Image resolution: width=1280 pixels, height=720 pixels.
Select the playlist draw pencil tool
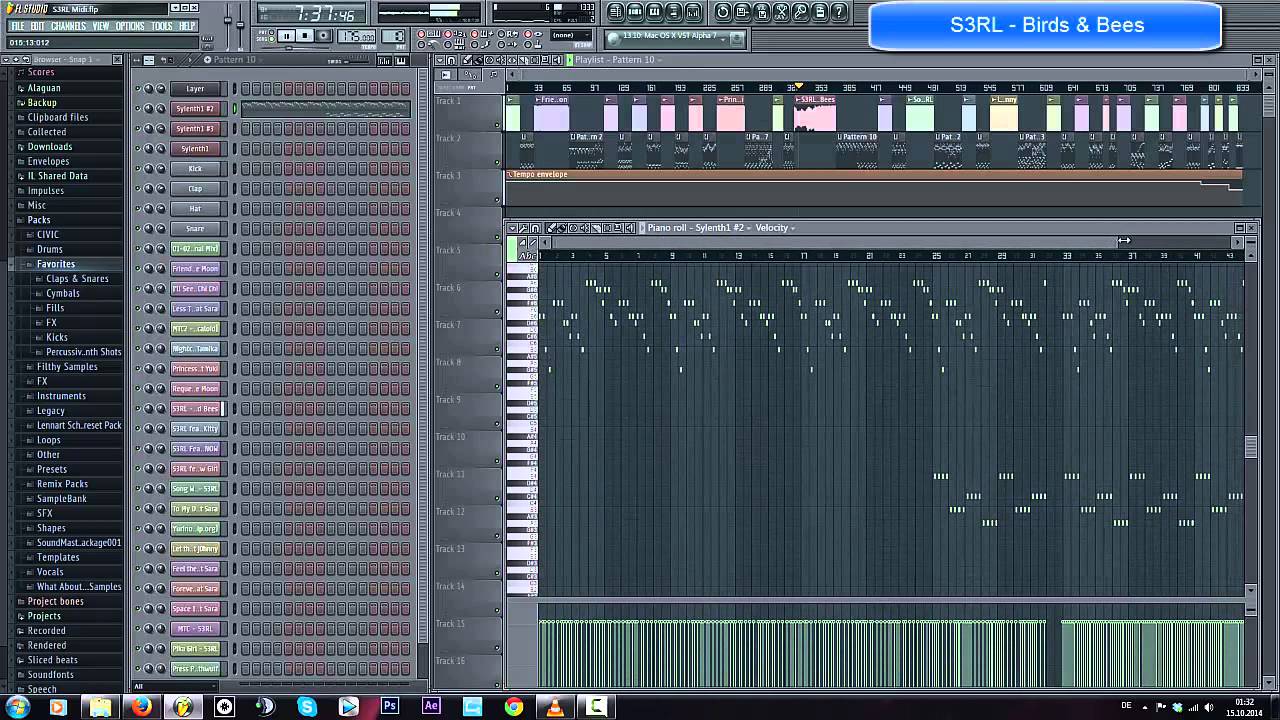[x=467, y=60]
